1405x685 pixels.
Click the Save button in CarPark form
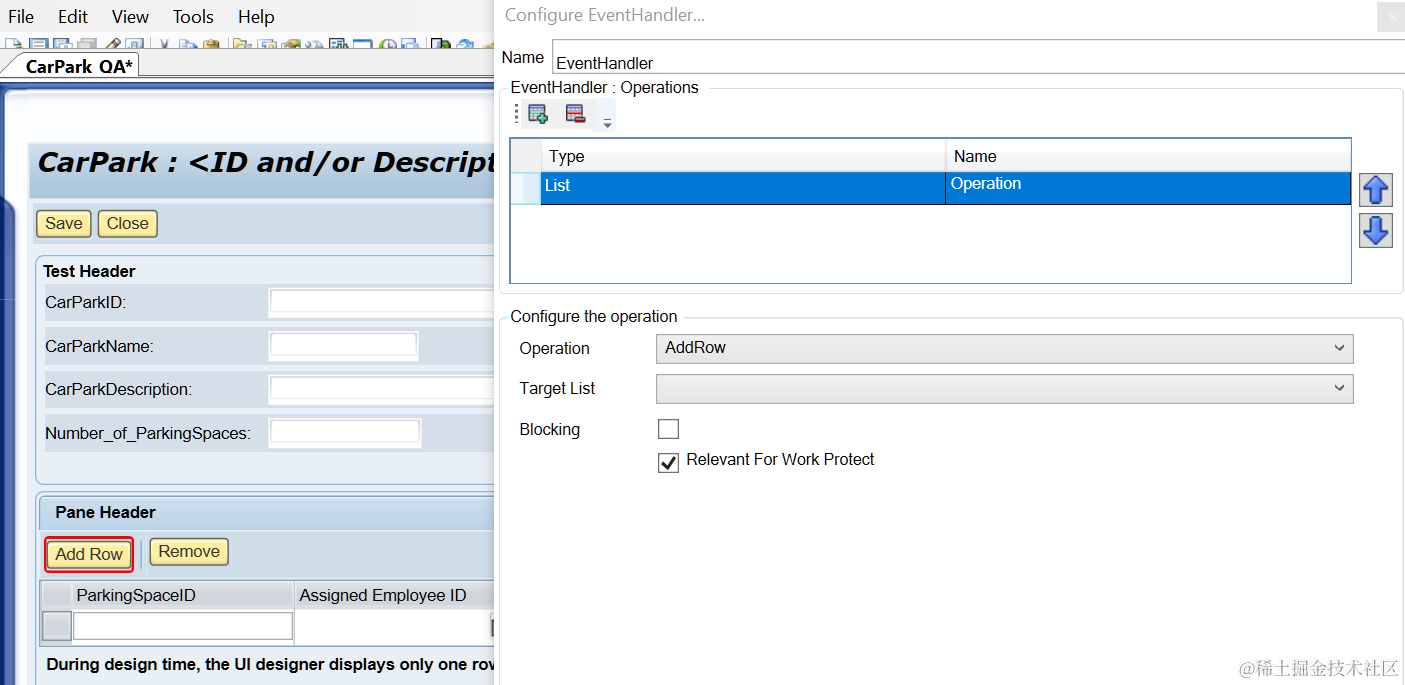pos(64,224)
